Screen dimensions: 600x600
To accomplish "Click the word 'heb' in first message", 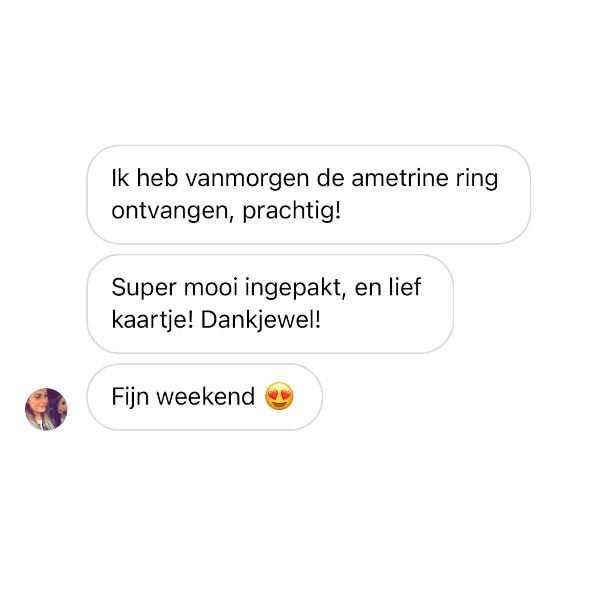I will [x=157, y=178].
